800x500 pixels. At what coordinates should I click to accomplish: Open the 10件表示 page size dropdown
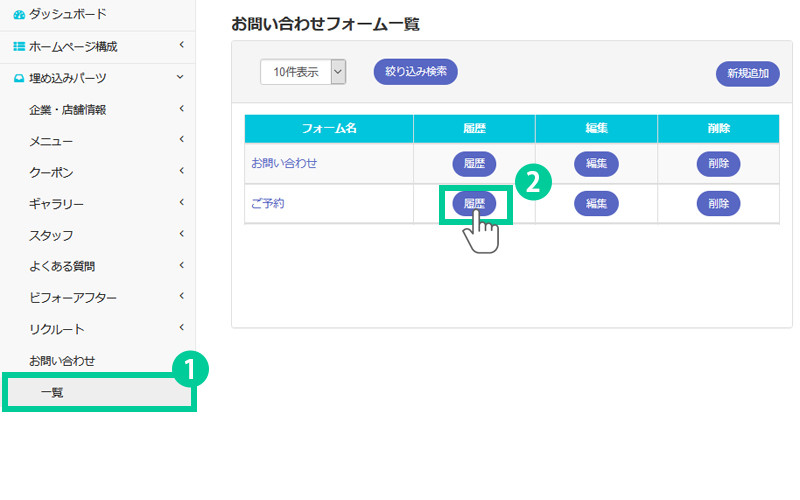click(x=303, y=72)
